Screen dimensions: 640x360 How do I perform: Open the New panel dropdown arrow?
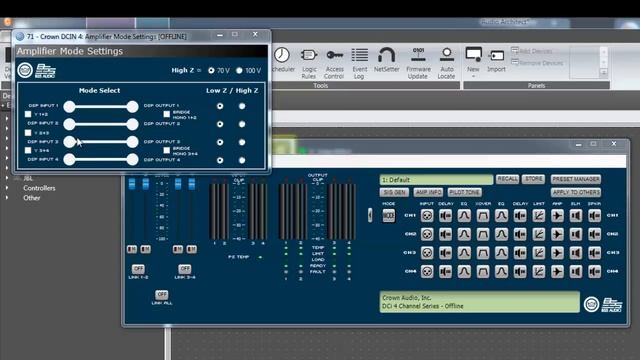pos(473,76)
